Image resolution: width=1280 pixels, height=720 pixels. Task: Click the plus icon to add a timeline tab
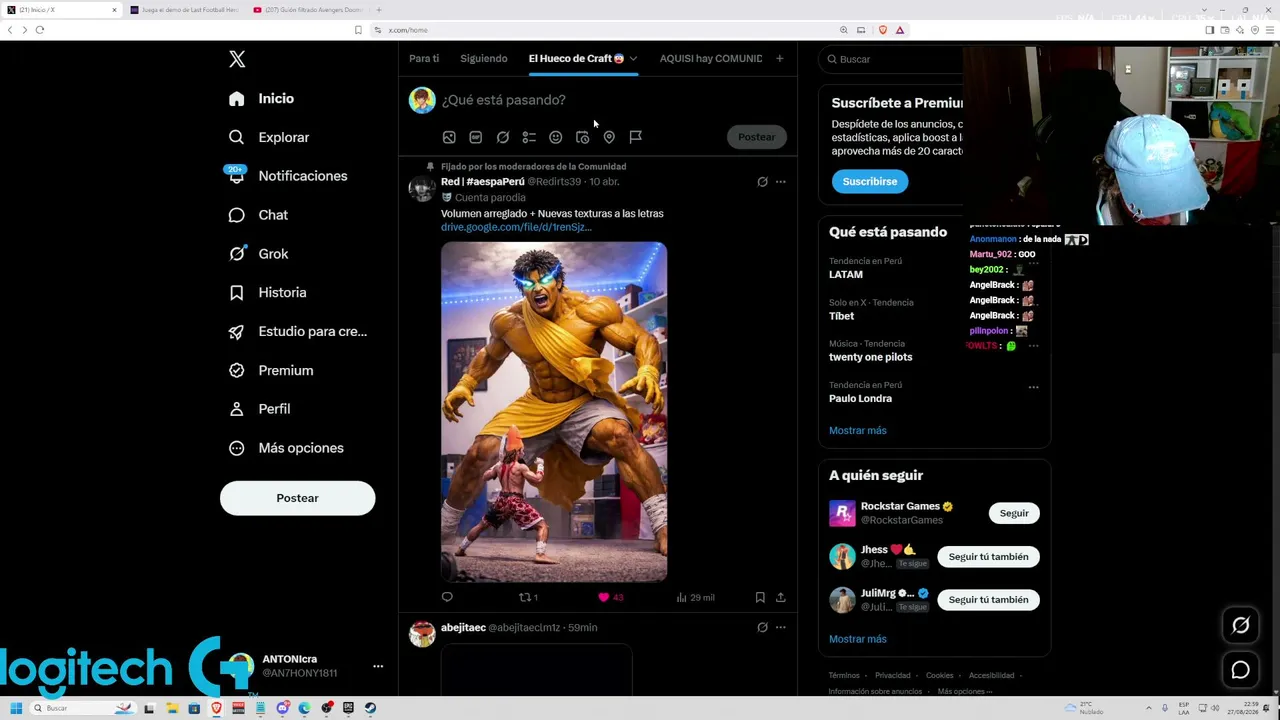tap(780, 59)
